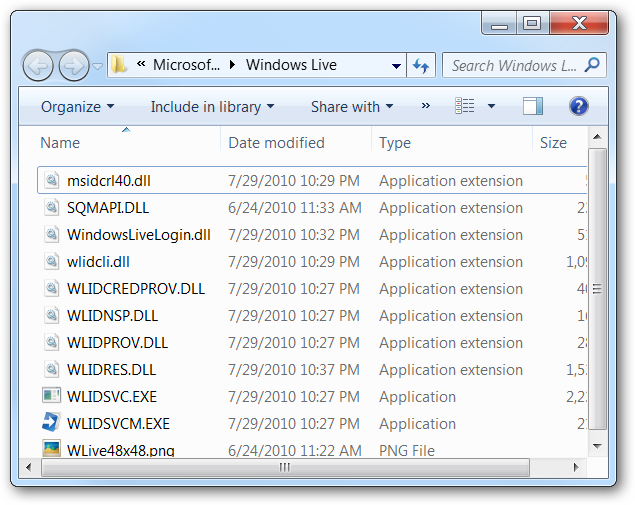Click the Forward navigation arrow button
The image size is (635, 505).
click(73, 66)
